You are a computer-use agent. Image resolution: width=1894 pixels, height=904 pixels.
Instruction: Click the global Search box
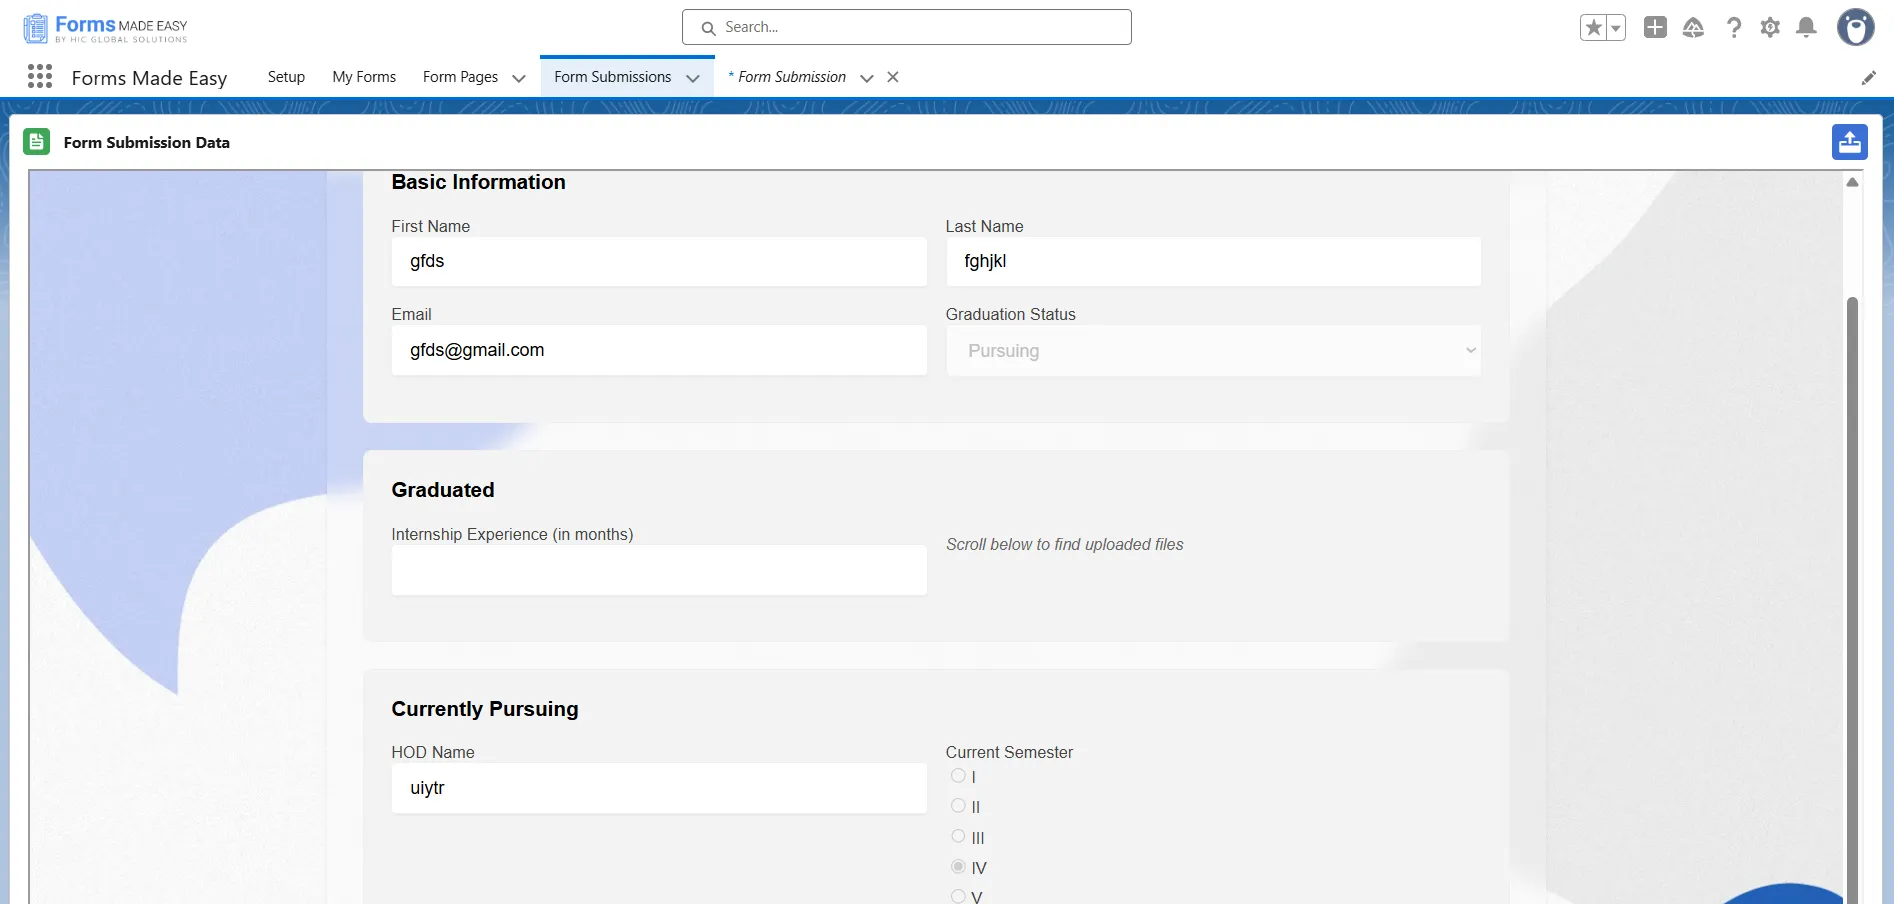(906, 27)
